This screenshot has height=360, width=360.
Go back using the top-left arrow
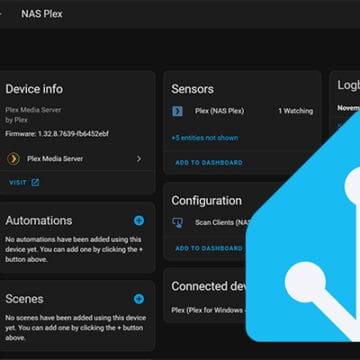pyautogui.click(x=1, y=14)
